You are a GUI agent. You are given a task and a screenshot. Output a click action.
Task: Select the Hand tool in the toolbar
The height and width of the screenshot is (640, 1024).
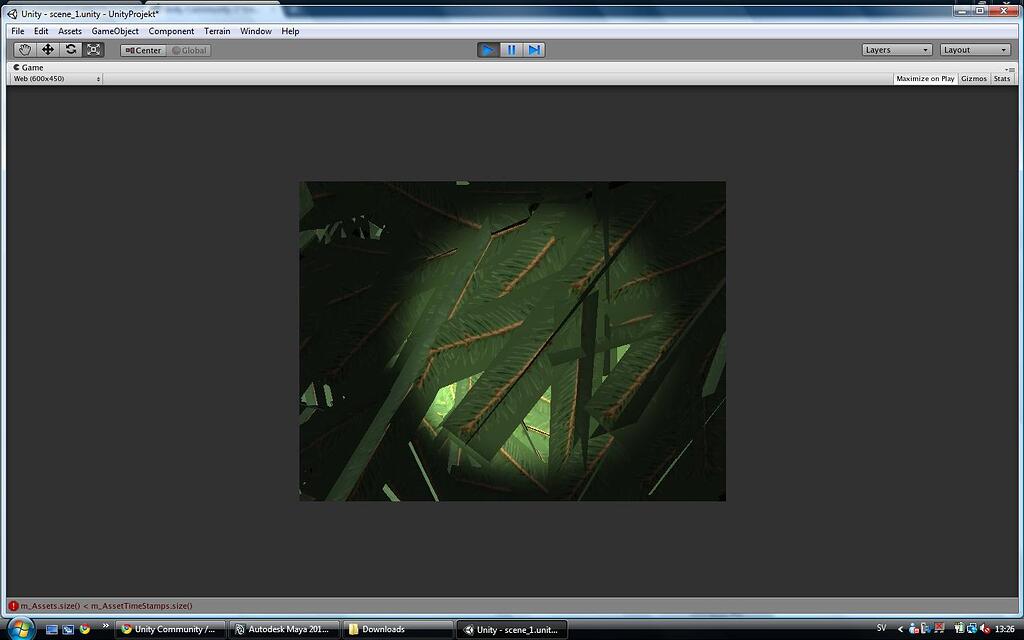(24, 49)
